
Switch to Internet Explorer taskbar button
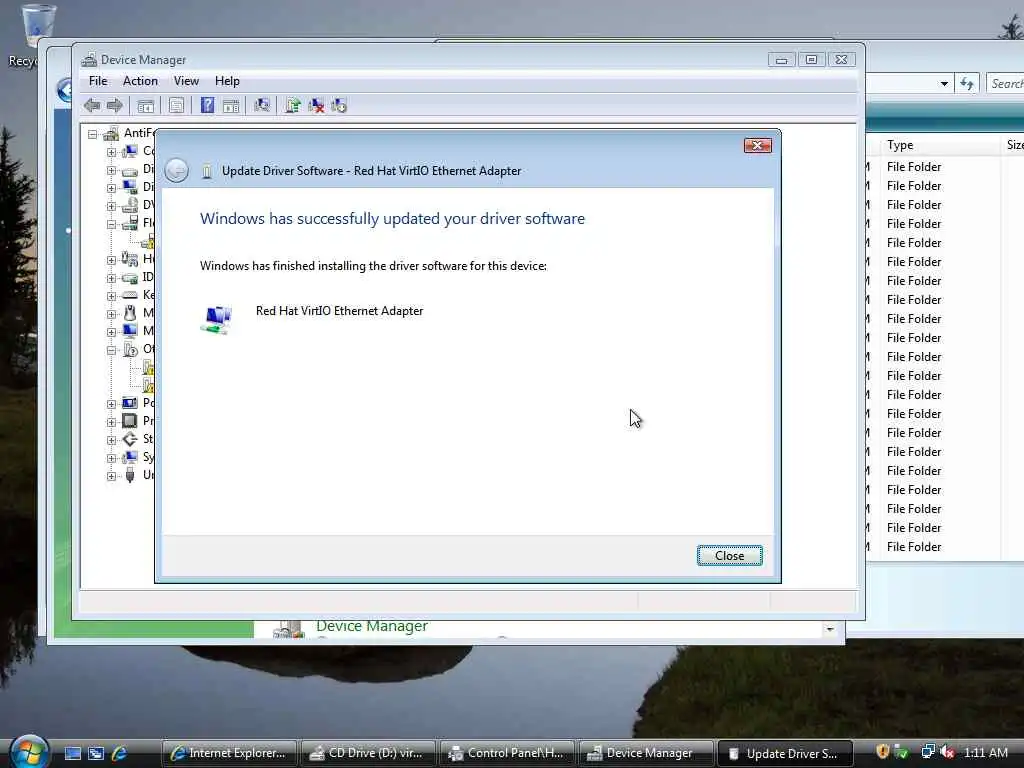coord(229,753)
